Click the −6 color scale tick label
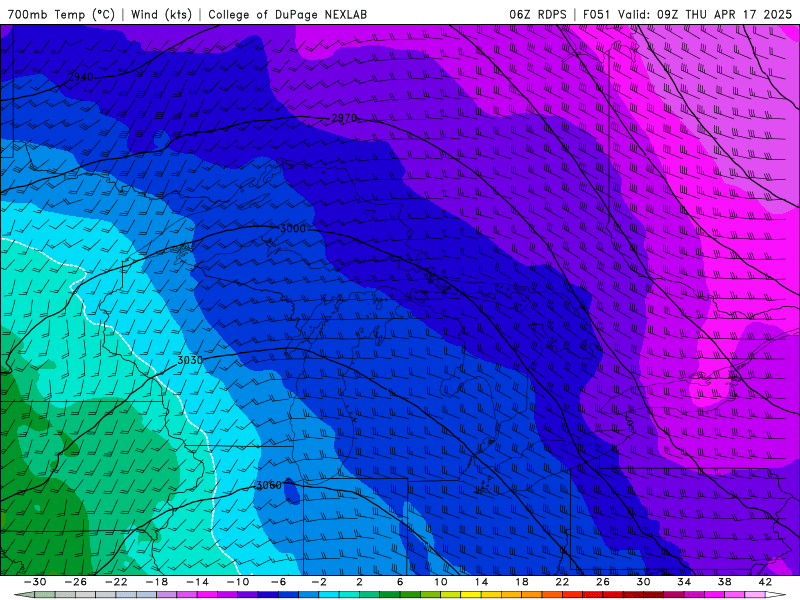The height and width of the screenshot is (600, 800). tap(278, 582)
